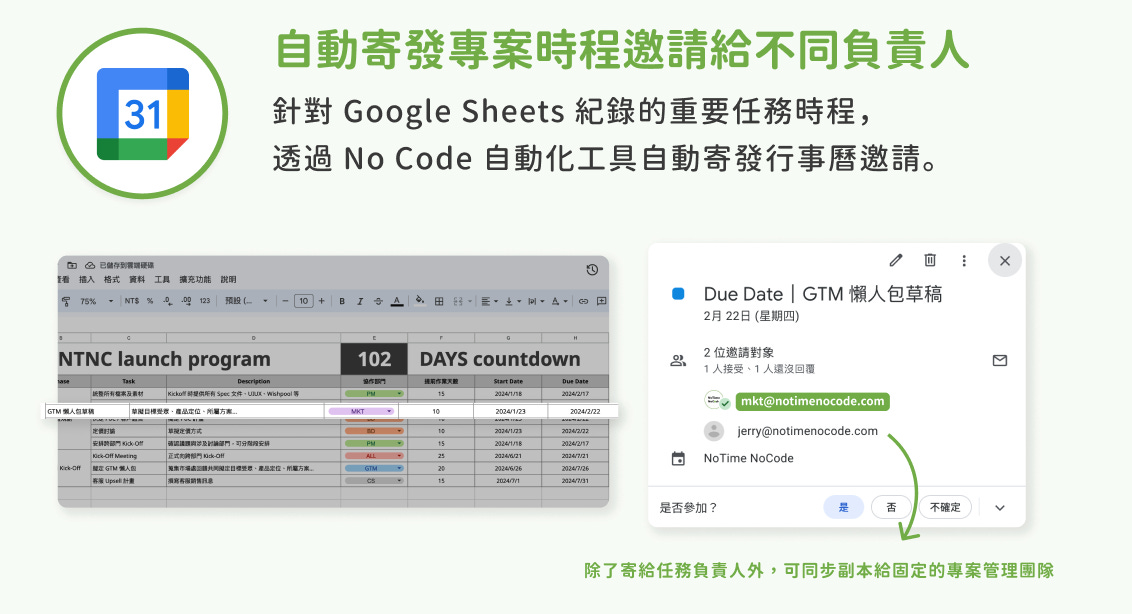Open the vertical align dropdown
The height and width of the screenshot is (614, 1132).
[x=513, y=301]
